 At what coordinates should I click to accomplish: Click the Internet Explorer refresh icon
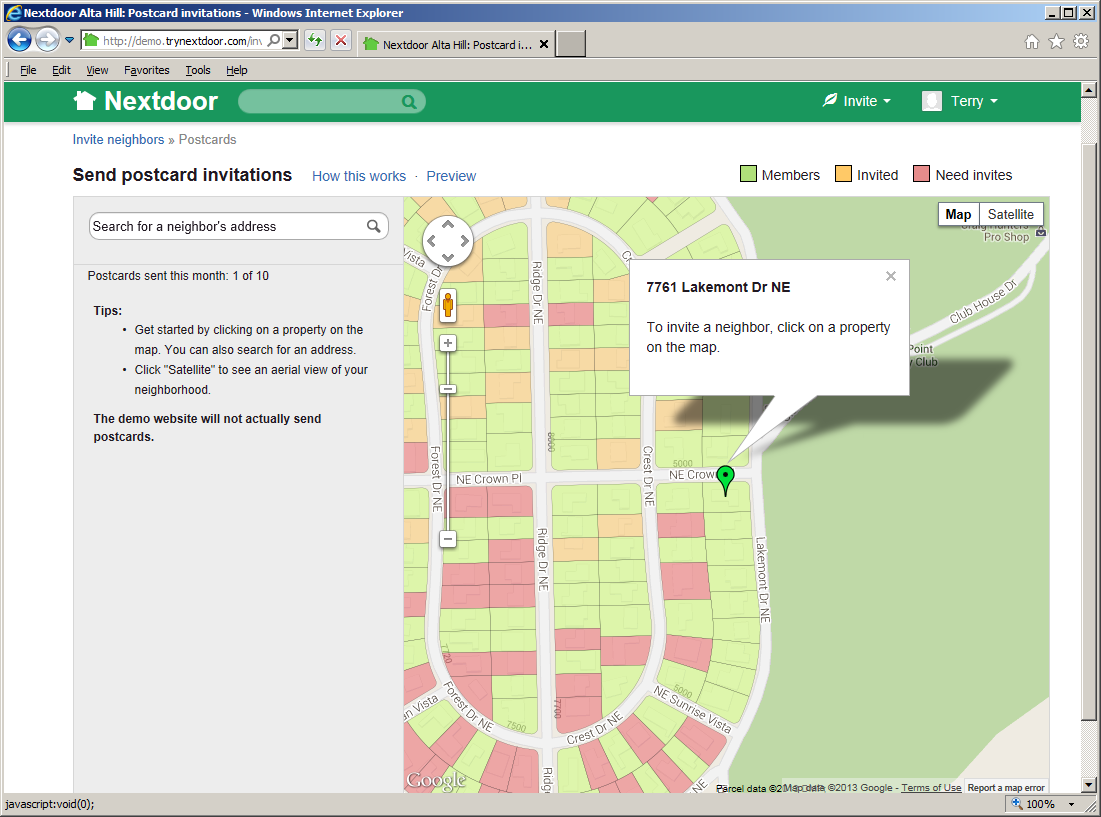coord(317,40)
